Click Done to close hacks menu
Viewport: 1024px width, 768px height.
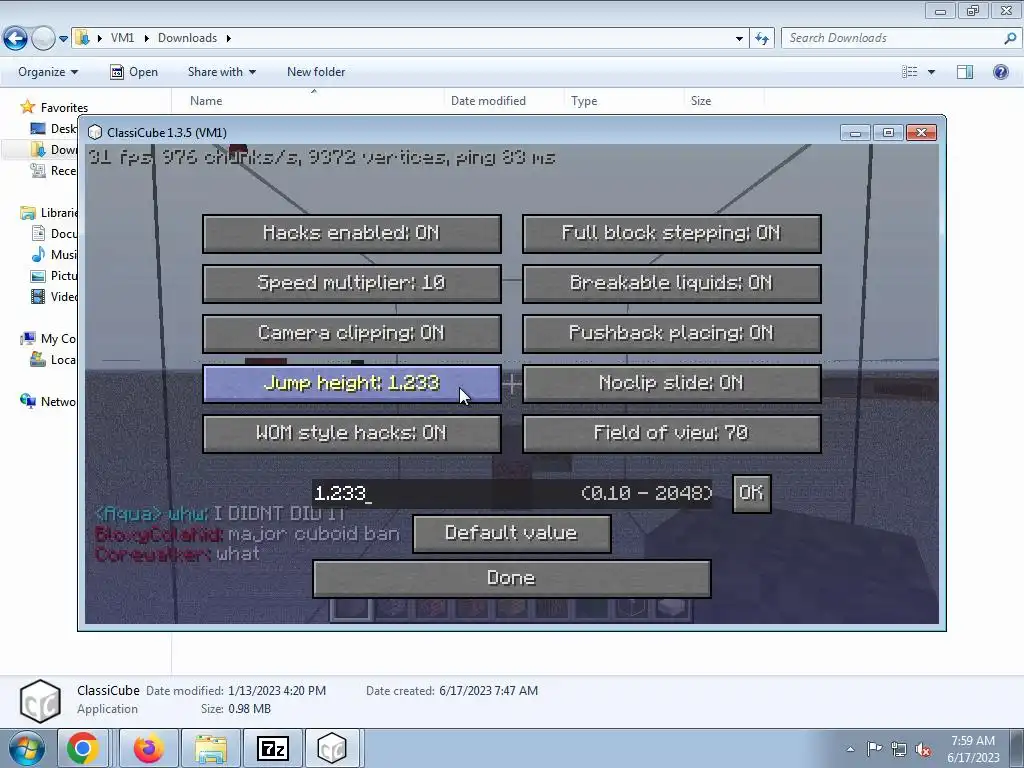[x=511, y=579]
